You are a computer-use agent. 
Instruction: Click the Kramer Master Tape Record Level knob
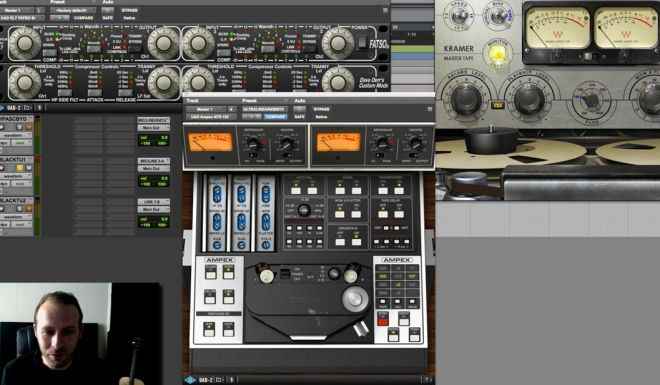[x=466, y=99]
